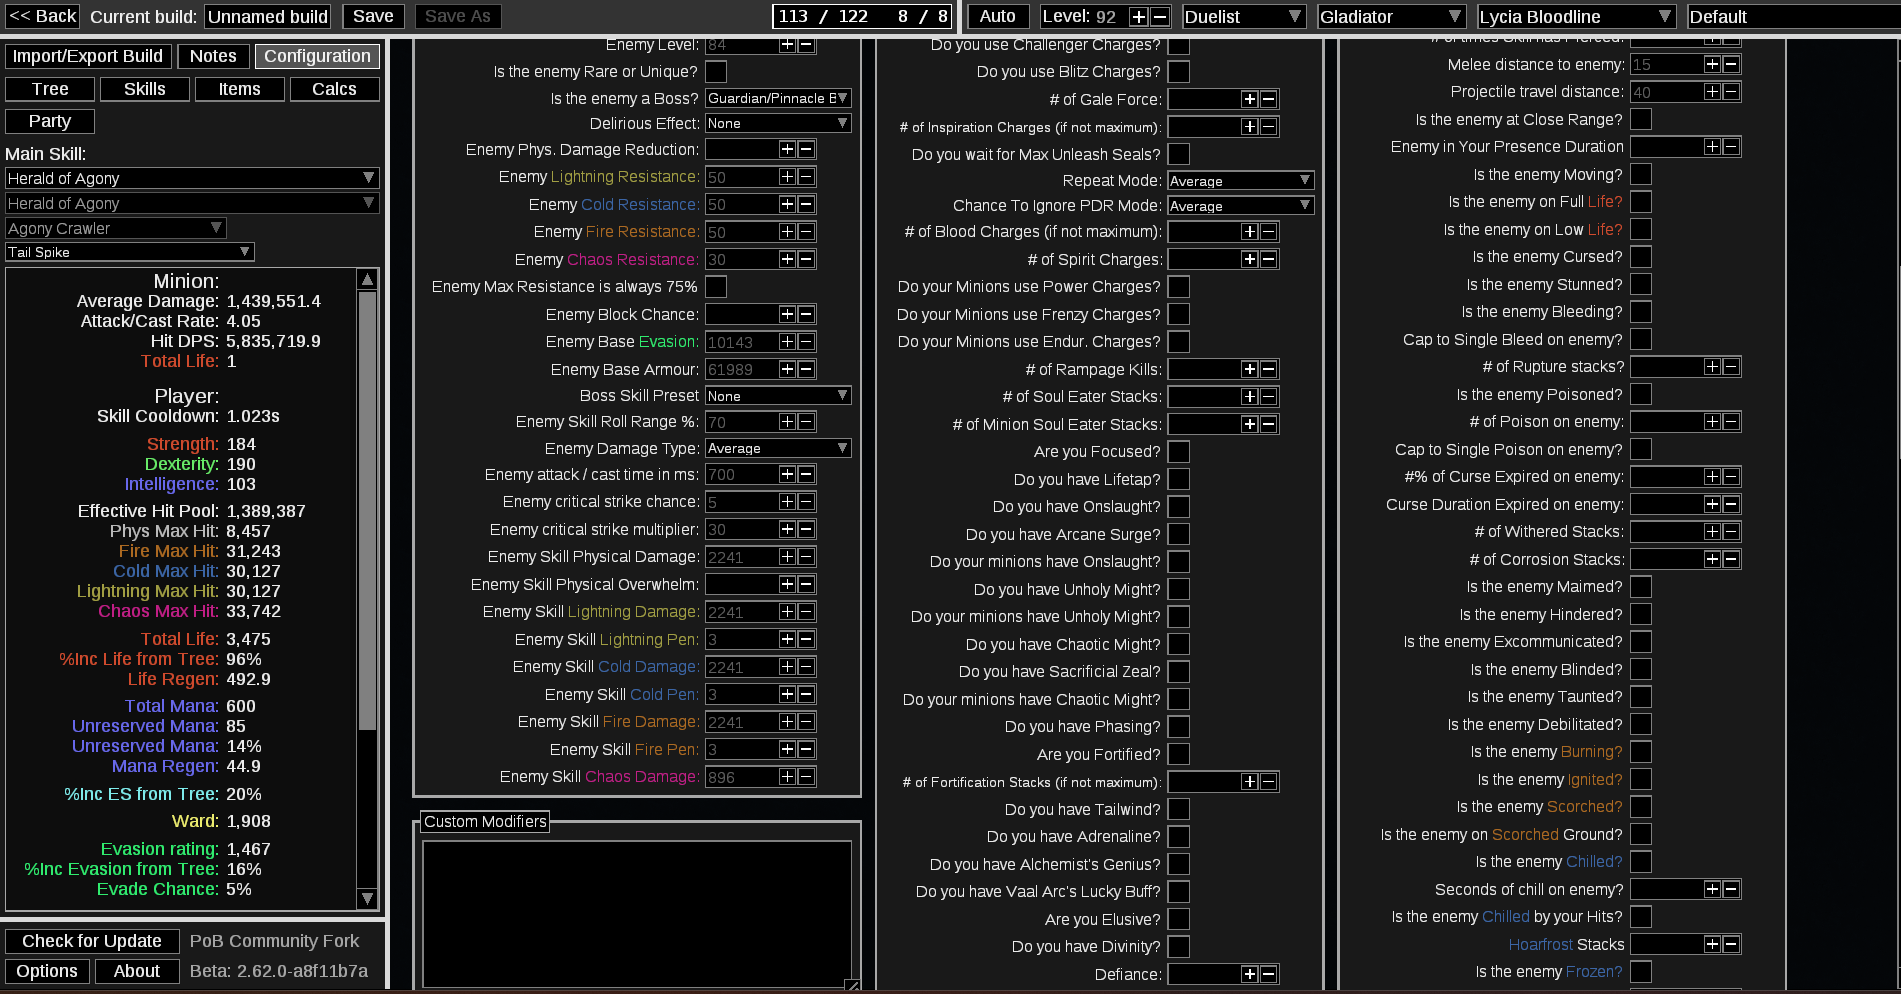
Task: Open the Gladiator ascendancy dropdown
Action: [x=1392, y=17]
